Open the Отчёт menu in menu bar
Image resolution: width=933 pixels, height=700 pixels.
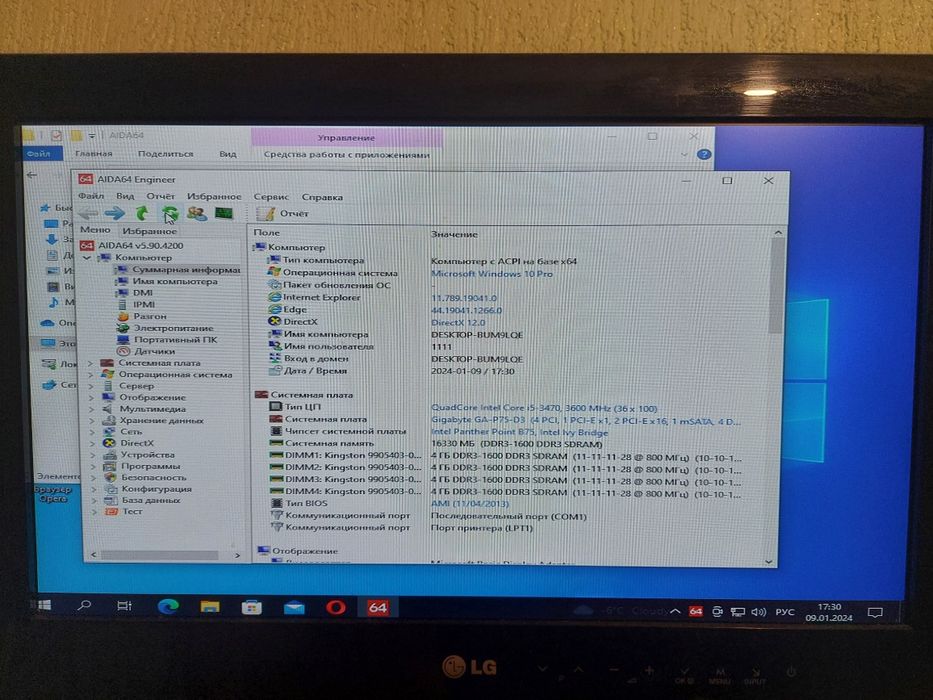click(161, 196)
